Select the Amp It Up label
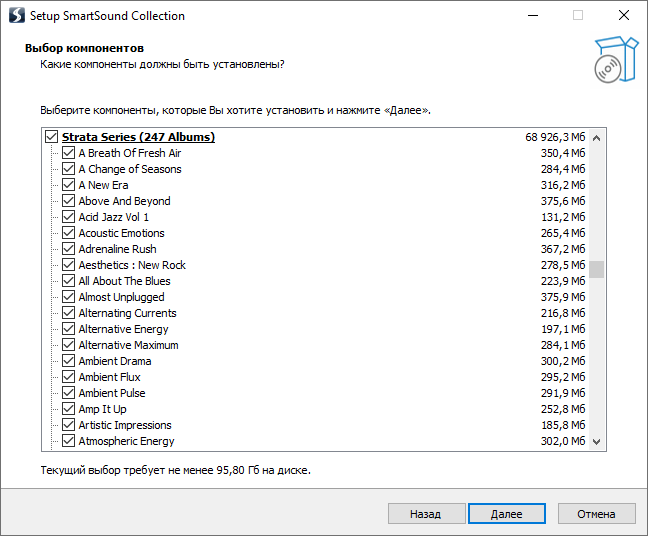 (102, 409)
